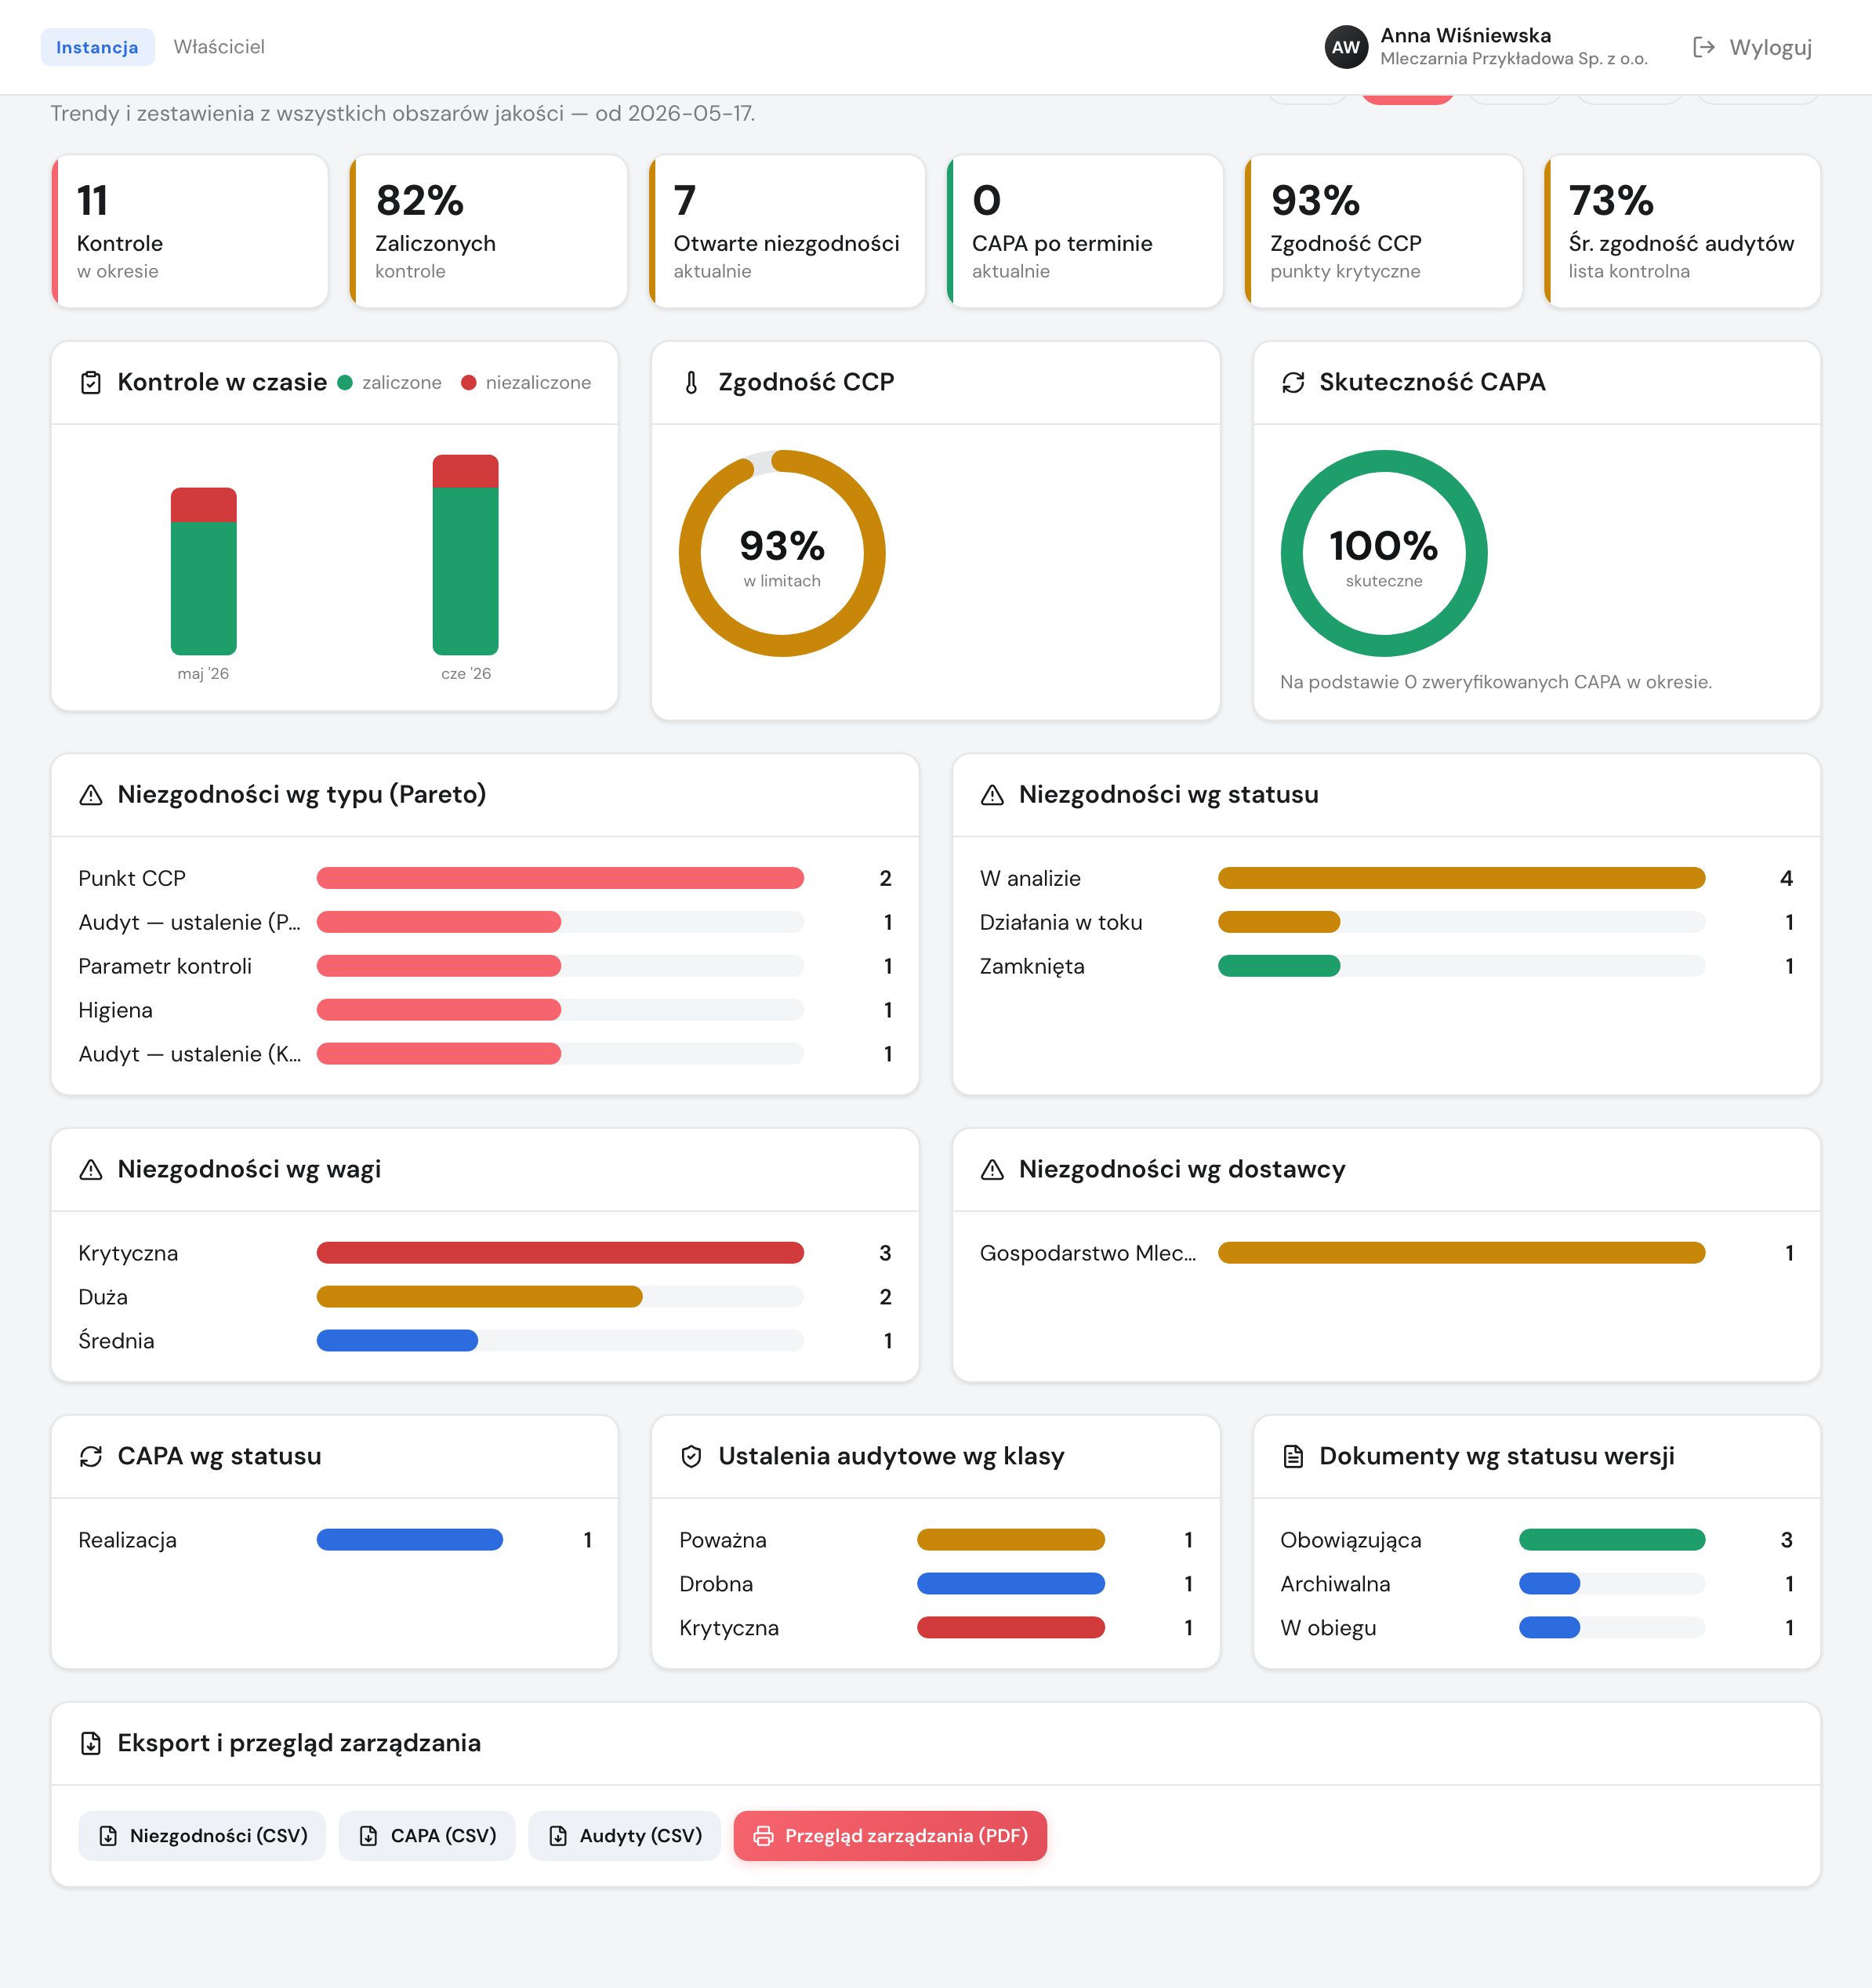Image resolution: width=1872 pixels, height=1988 pixels.
Task: Click the cze '26 stacked bar
Action: (x=465, y=555)
